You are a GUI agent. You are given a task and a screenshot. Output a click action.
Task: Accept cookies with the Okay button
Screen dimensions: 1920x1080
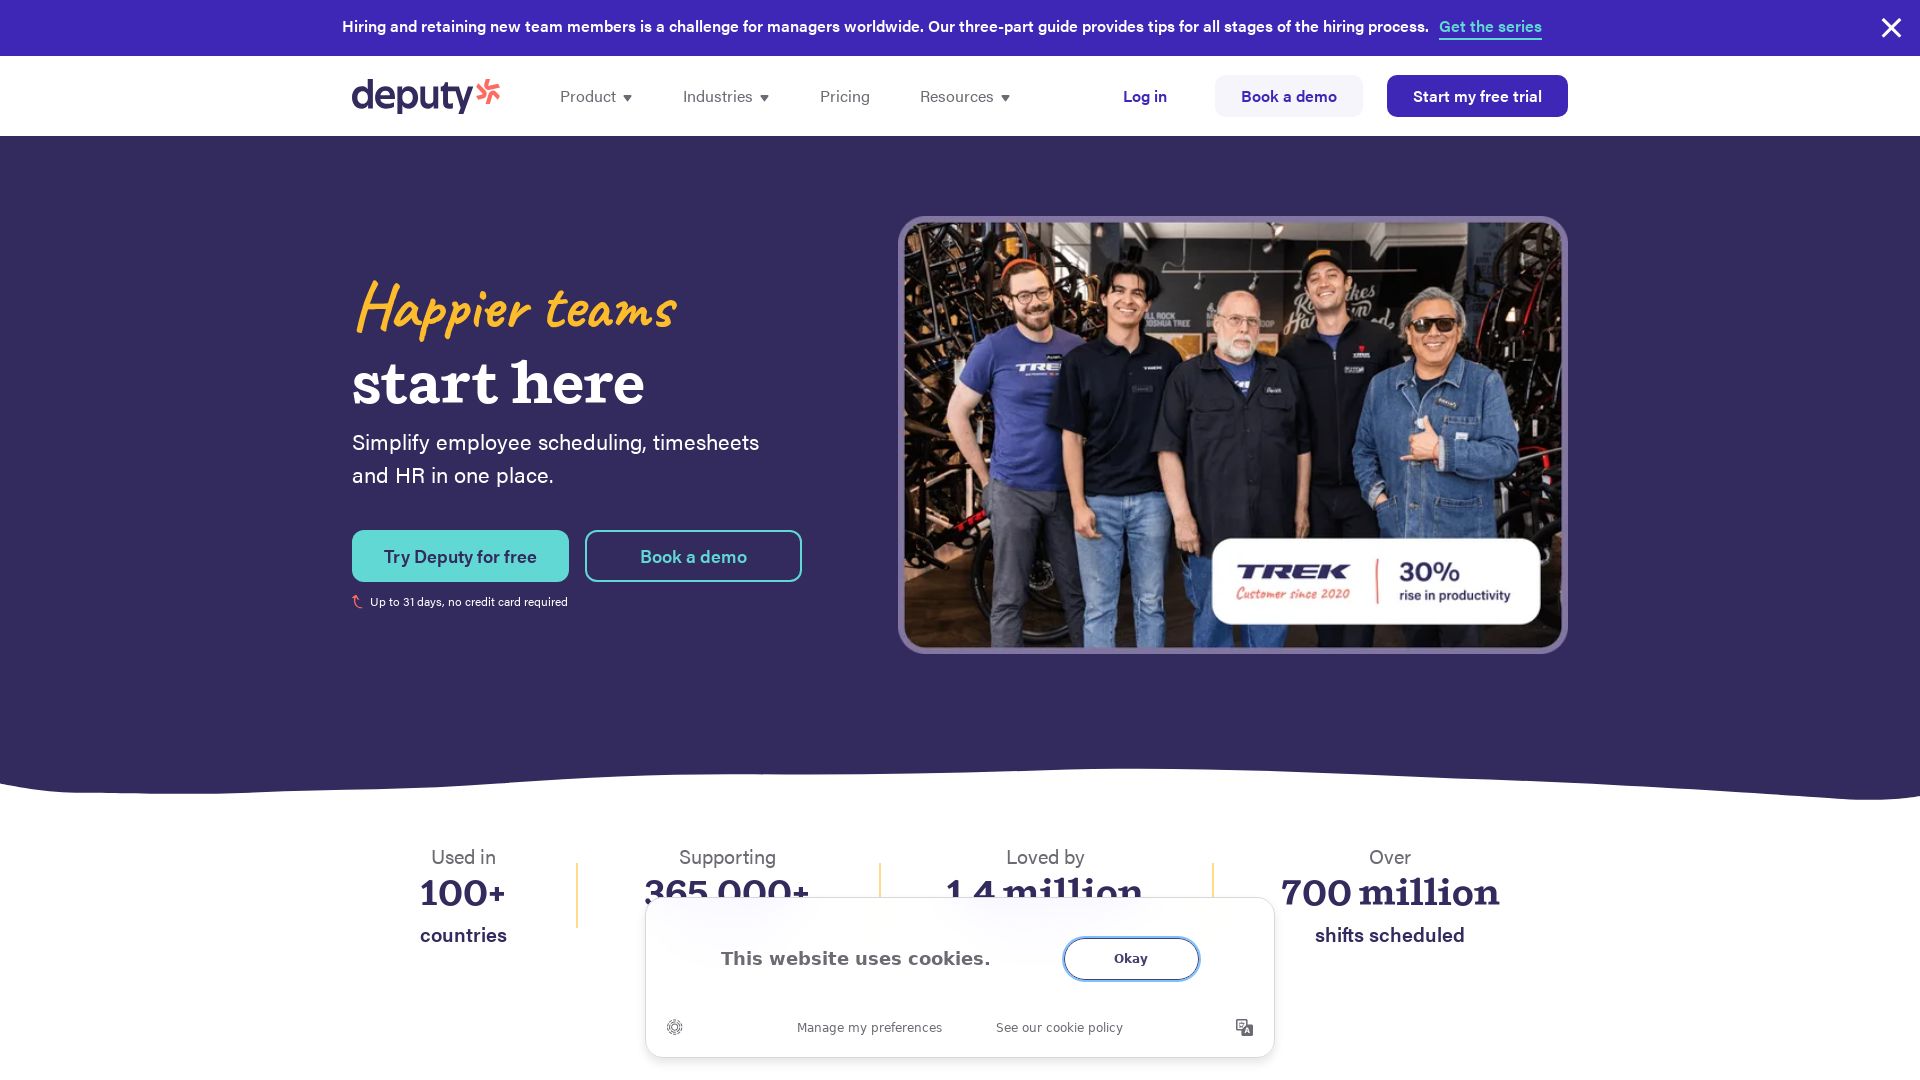1131,958
